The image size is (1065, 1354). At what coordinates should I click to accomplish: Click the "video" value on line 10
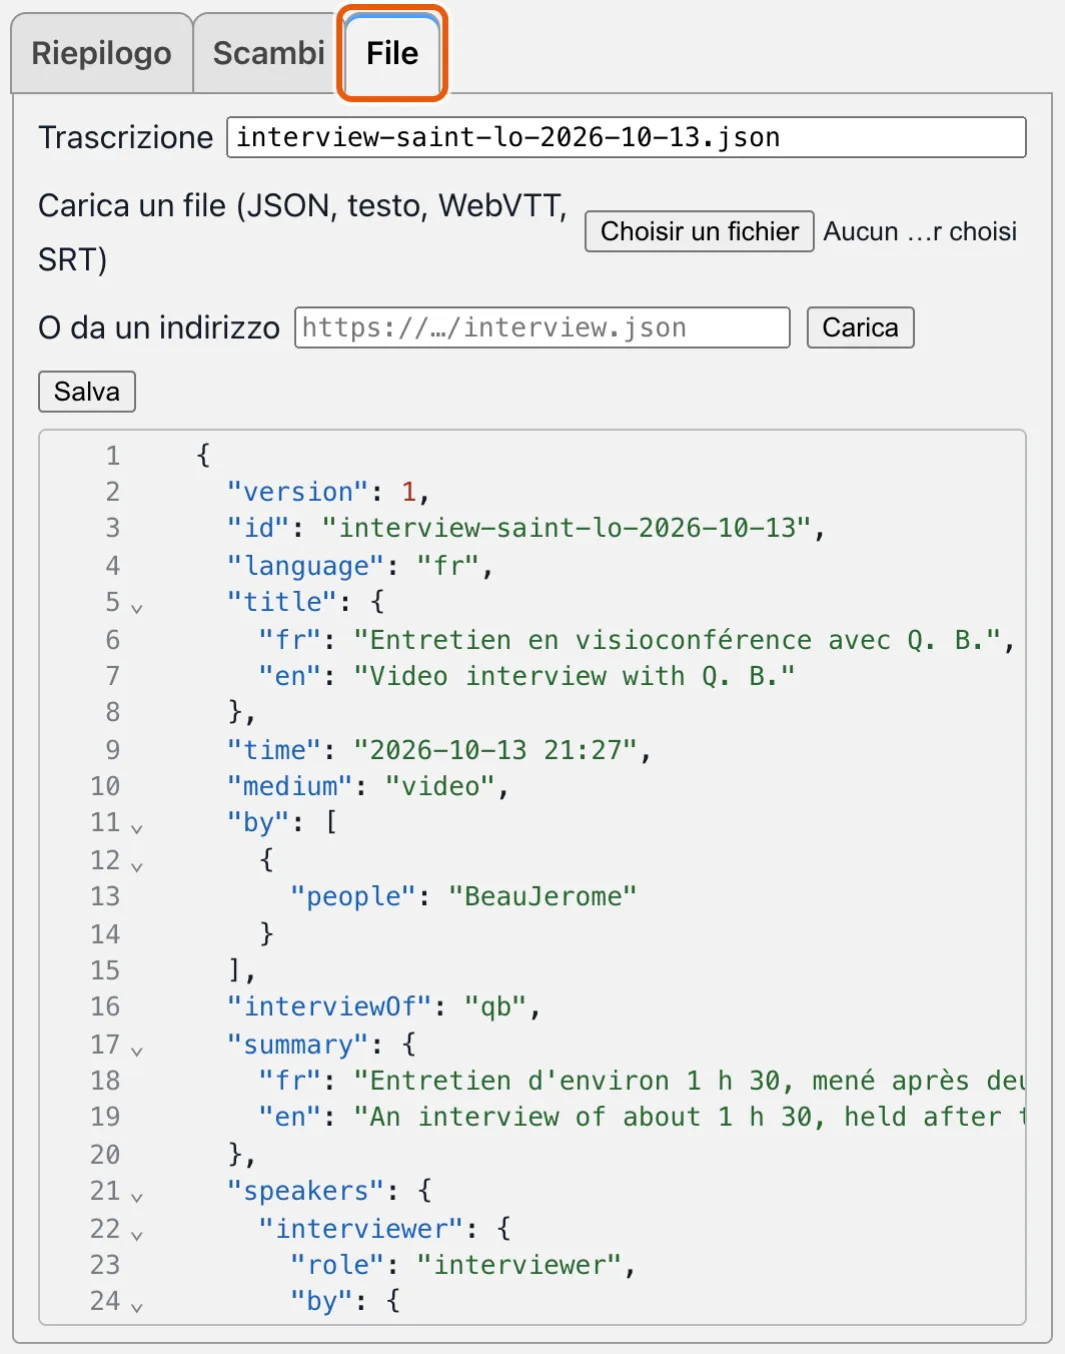click(441, 786)
